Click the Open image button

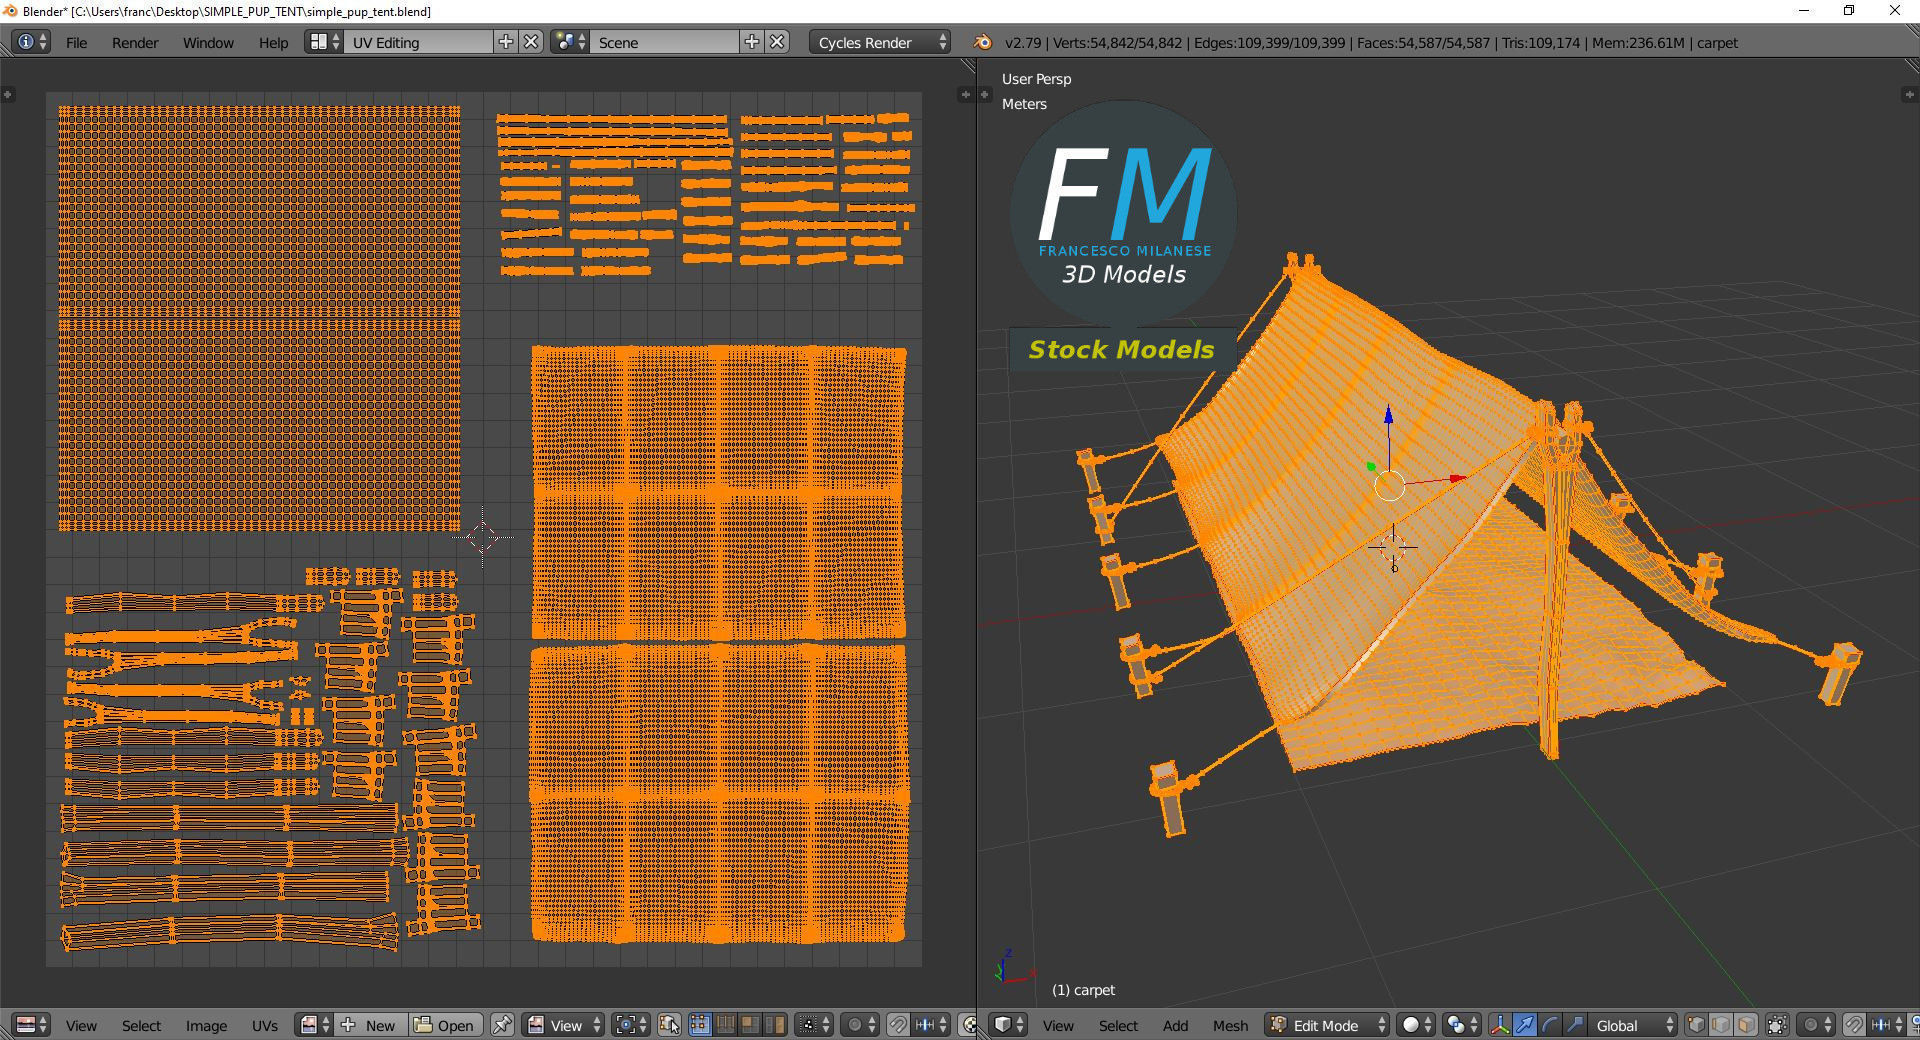click(x=445, y=1025)
